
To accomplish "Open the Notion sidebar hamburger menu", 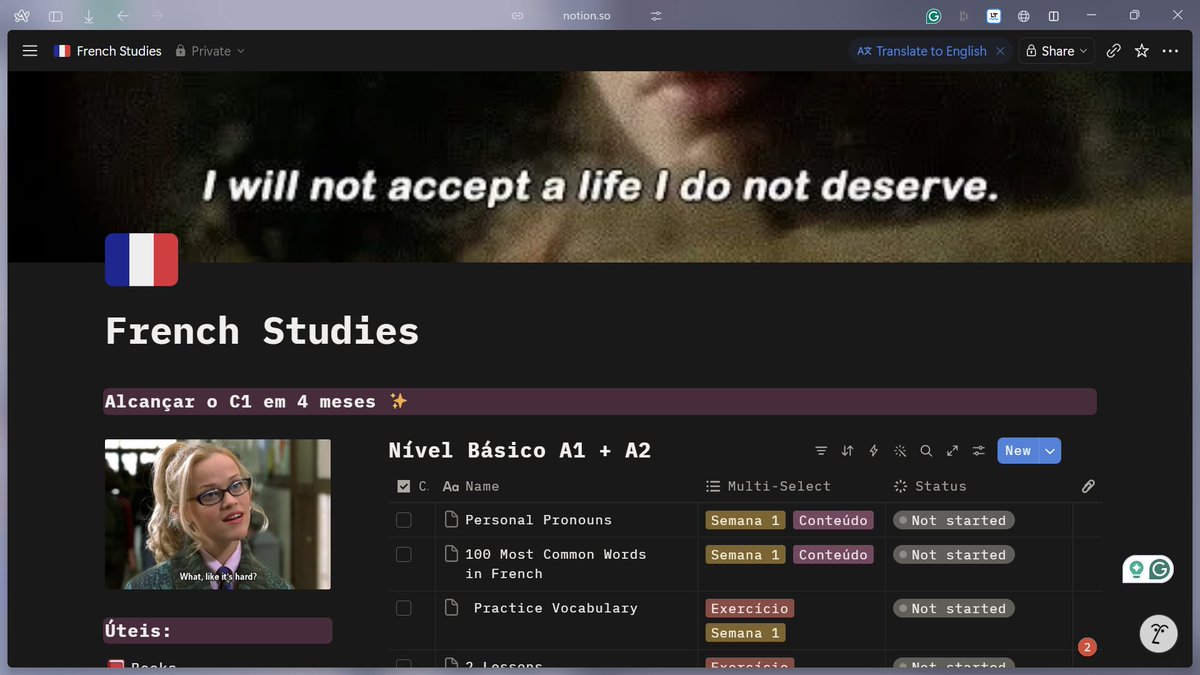I will click(x=30, y=51).
